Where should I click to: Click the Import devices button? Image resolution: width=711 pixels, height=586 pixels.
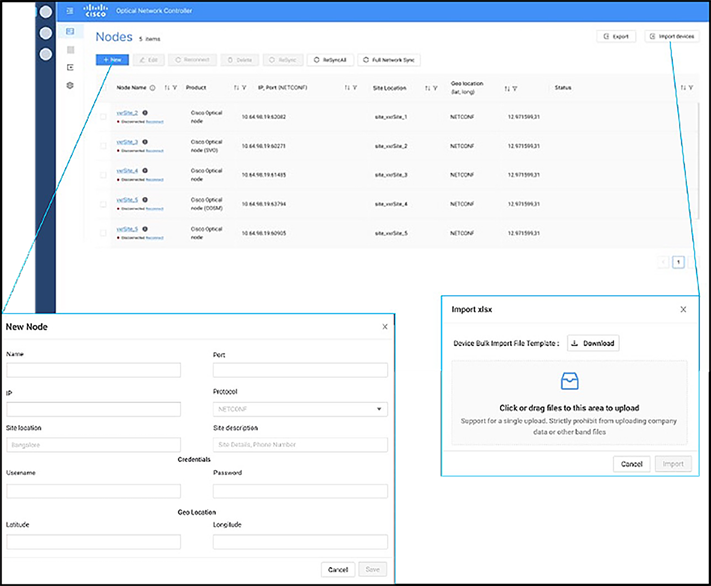coord(672,36)
